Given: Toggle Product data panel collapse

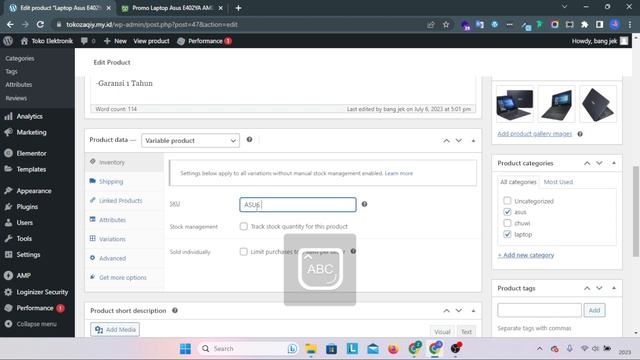Looking at the screenshot, I should click(x=473, y=140).
